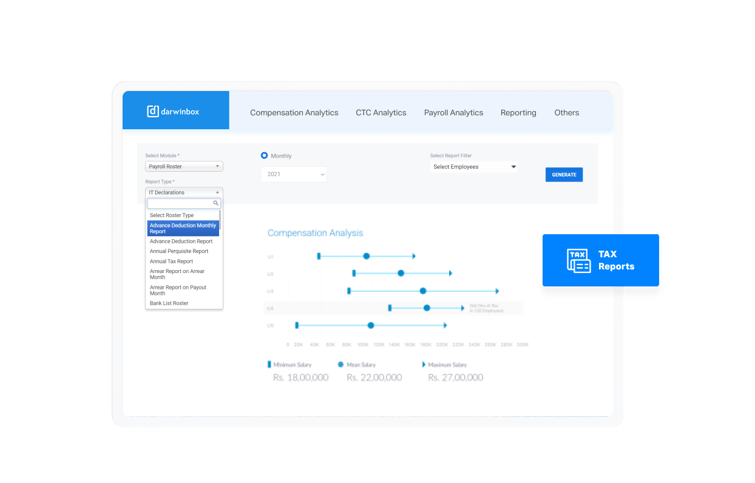
Task: Click the GENERATE button
Action: [x=564, y=174]
